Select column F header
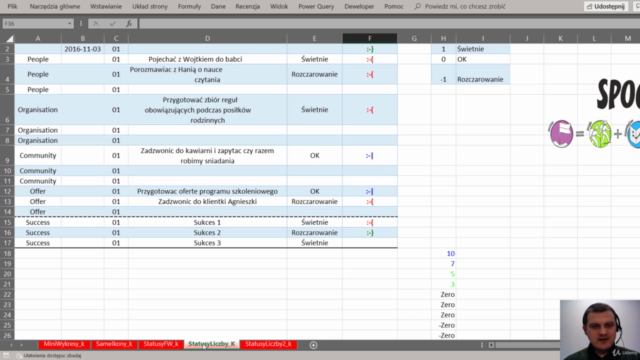Viewport: 640px width, 360px height. pyautogui.click(x=370, y=38)
